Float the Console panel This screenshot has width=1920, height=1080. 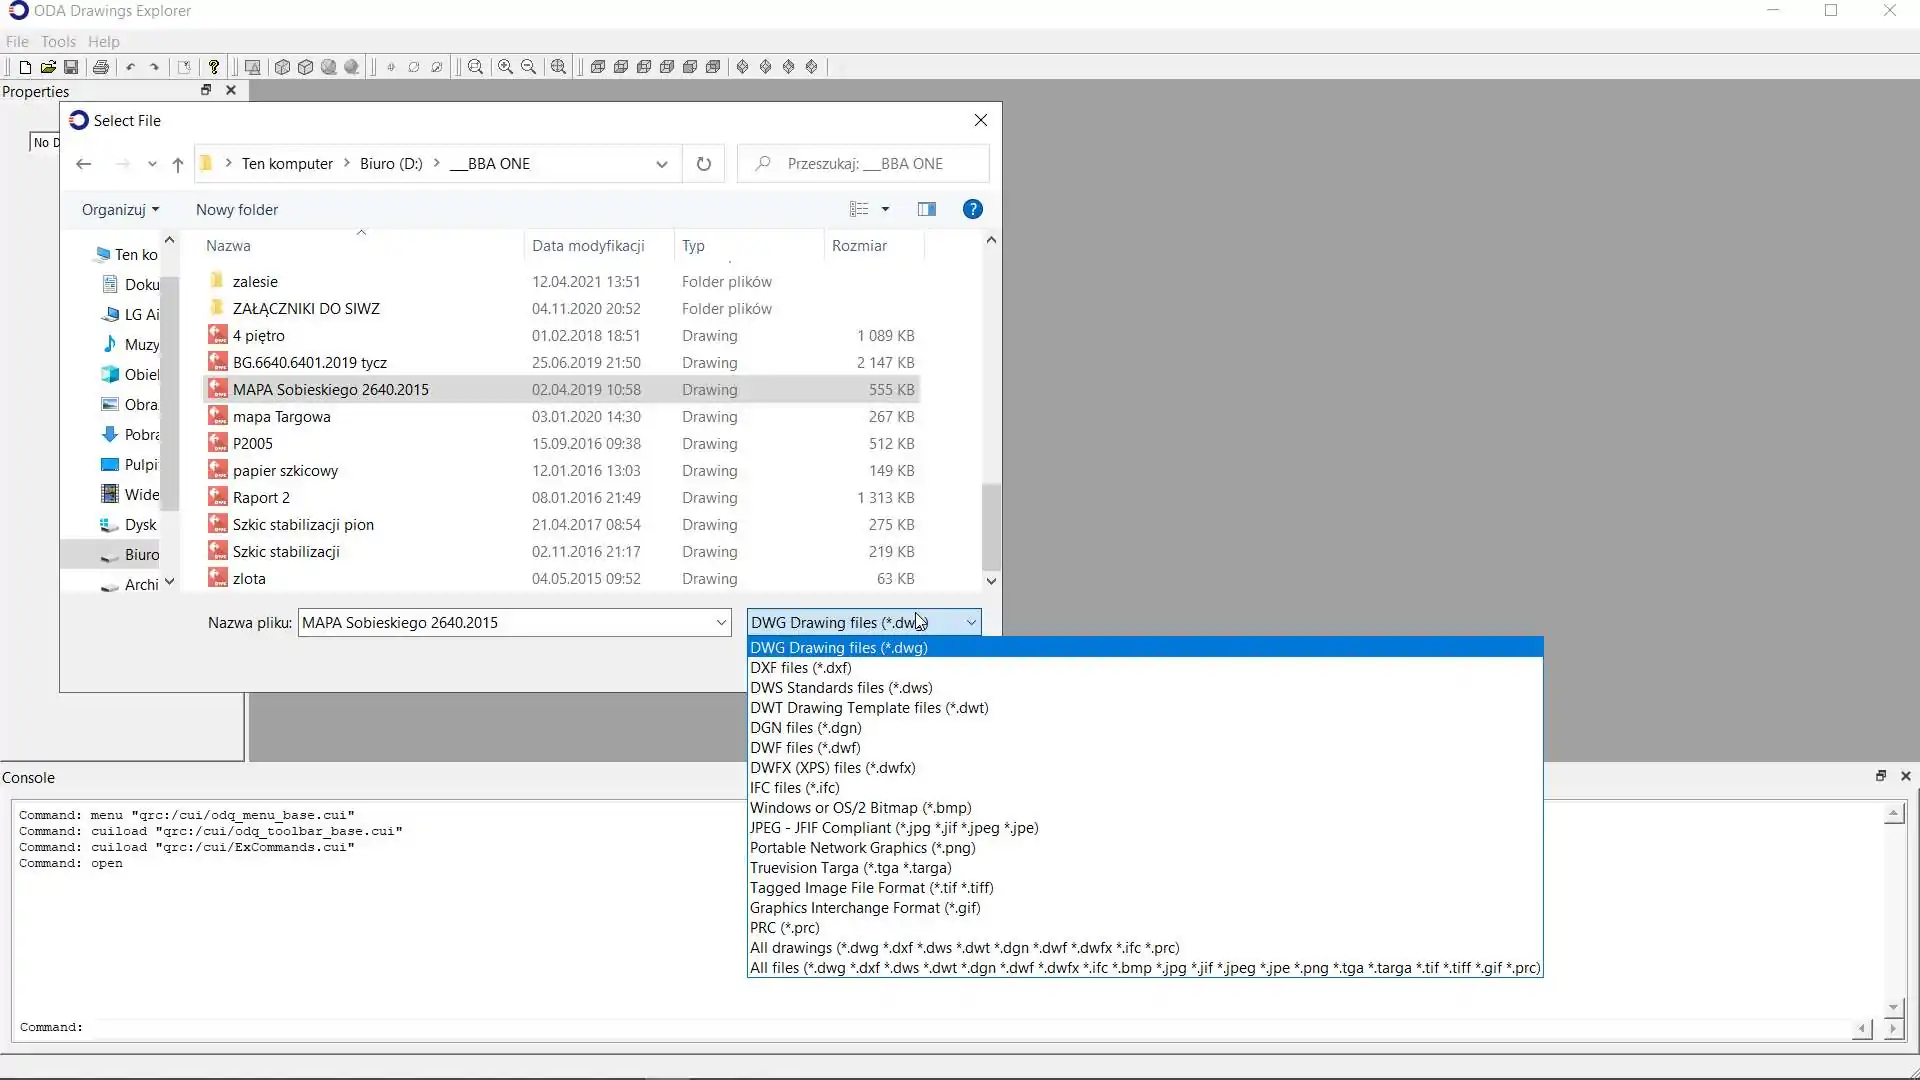1880,776
